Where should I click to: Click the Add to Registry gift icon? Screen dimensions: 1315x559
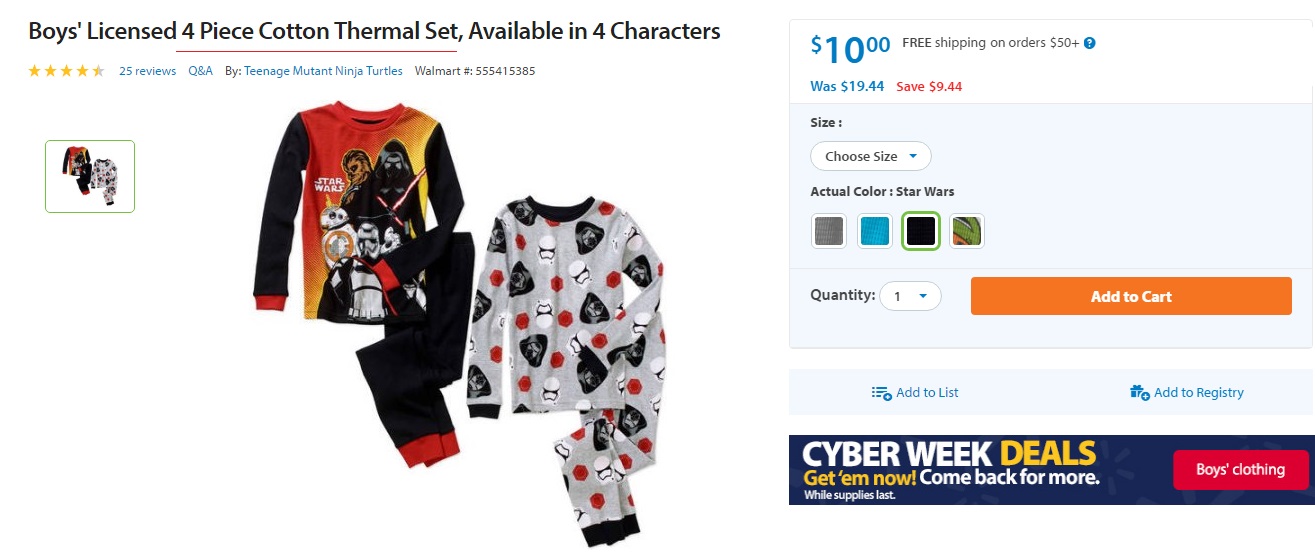click(1139, 393)
